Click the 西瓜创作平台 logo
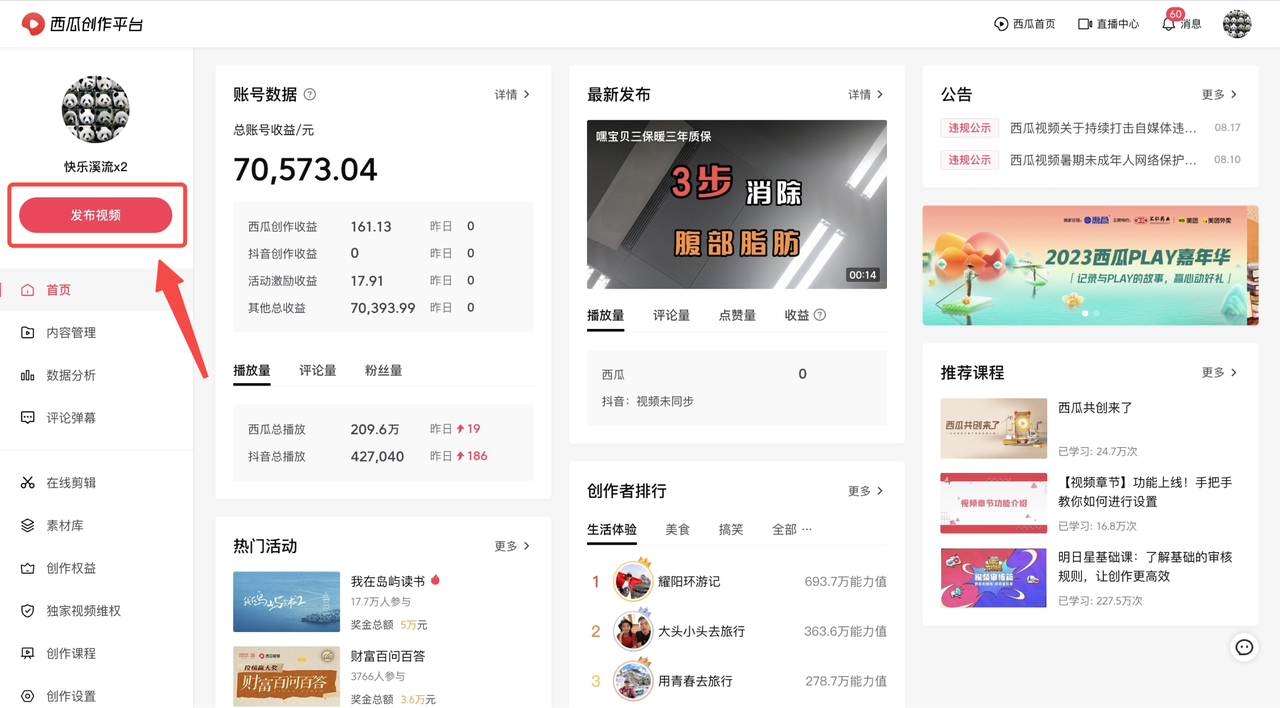Image resolution: width=1280 pixels, height=708 pixels. point(82,23)
